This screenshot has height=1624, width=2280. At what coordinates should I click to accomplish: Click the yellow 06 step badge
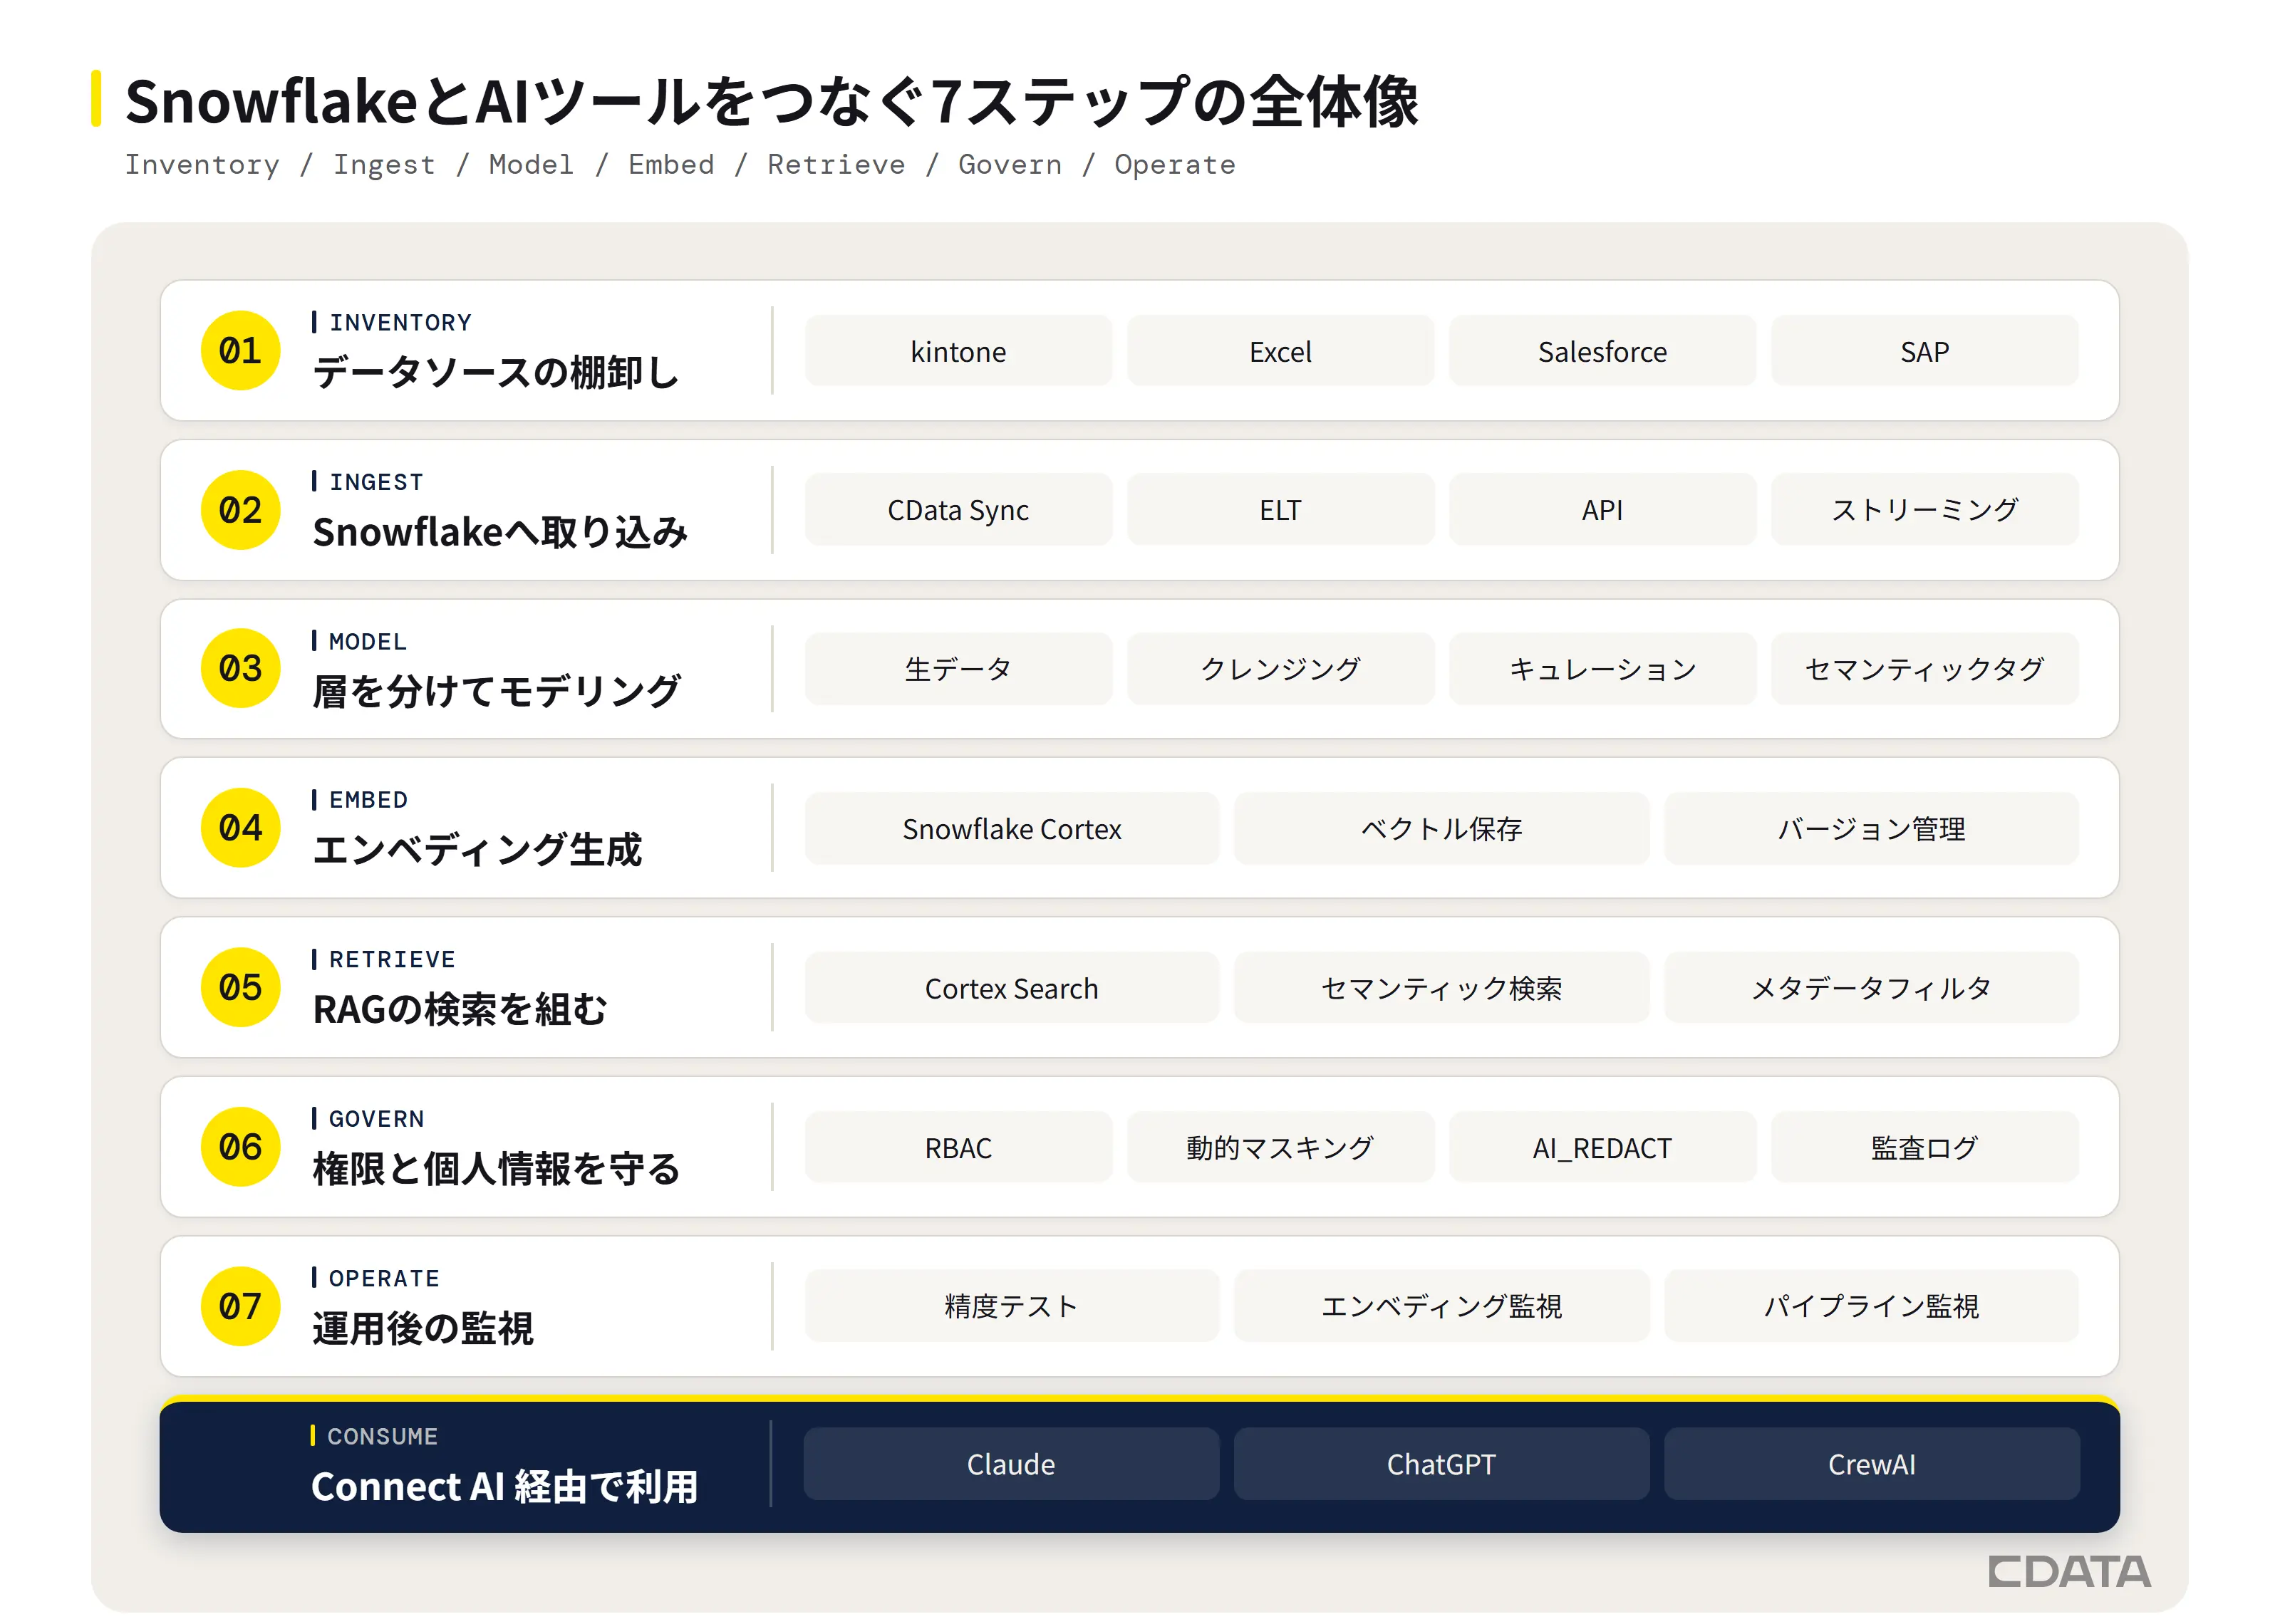click(x=240, y=1147)
